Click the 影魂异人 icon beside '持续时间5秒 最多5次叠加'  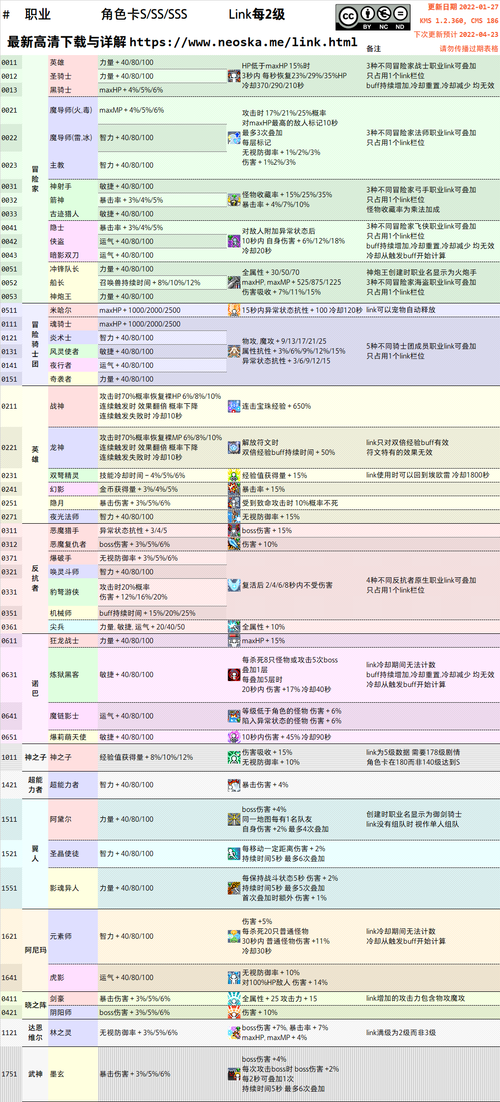(233, 888)
